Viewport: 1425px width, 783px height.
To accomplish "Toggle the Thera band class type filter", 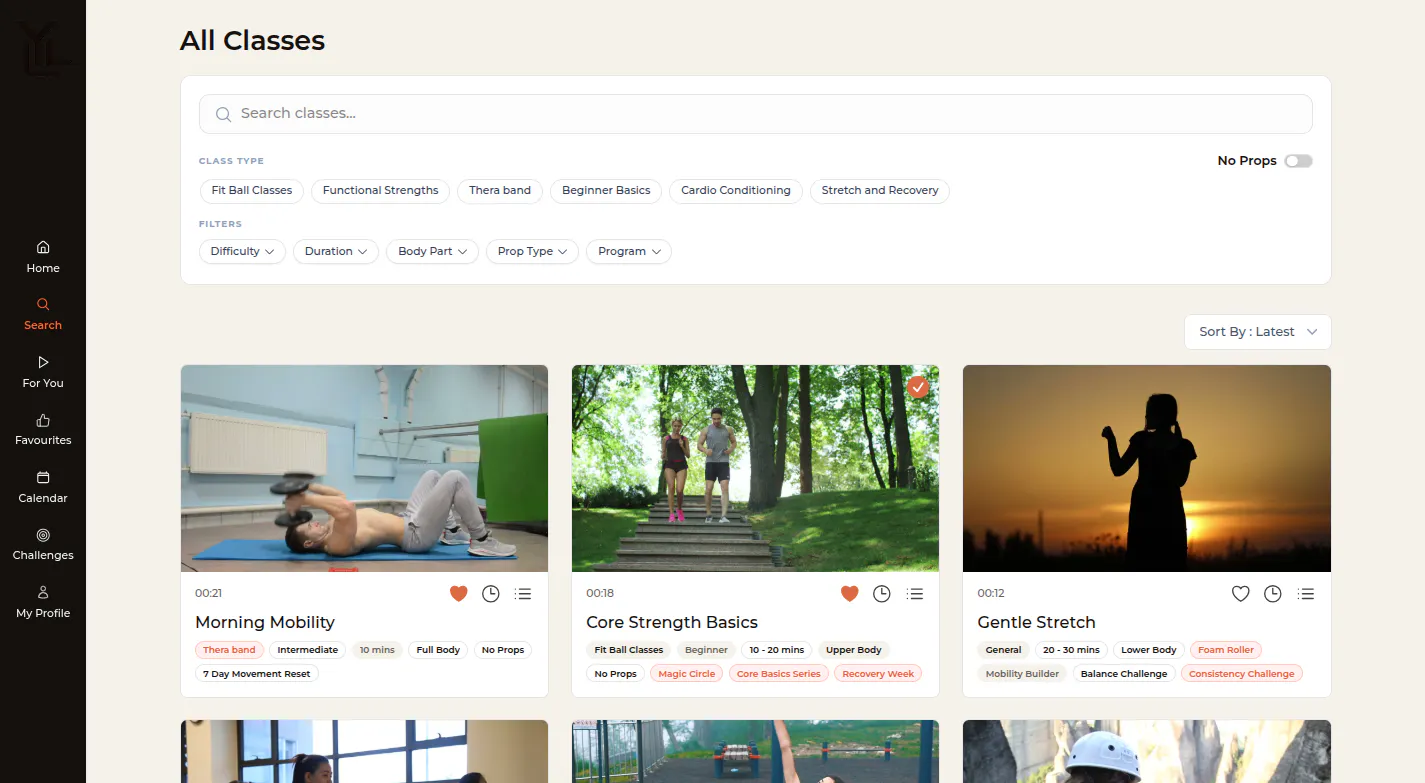I will [x=500, y=190].
